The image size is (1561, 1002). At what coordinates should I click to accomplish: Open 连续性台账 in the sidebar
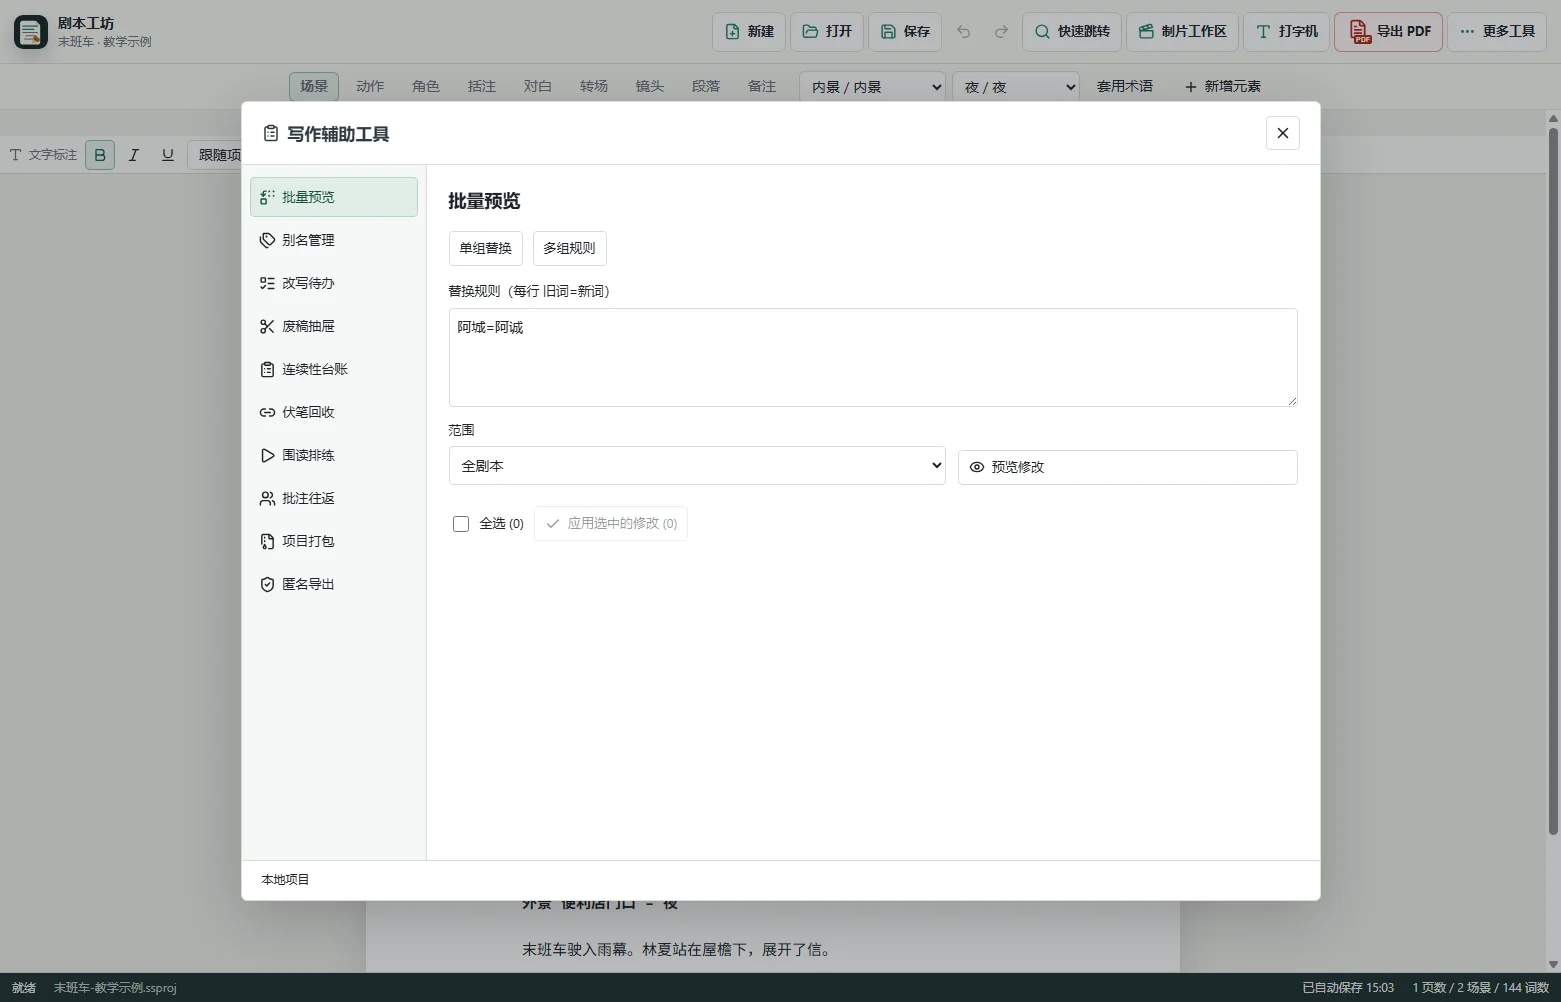point(334,369)
